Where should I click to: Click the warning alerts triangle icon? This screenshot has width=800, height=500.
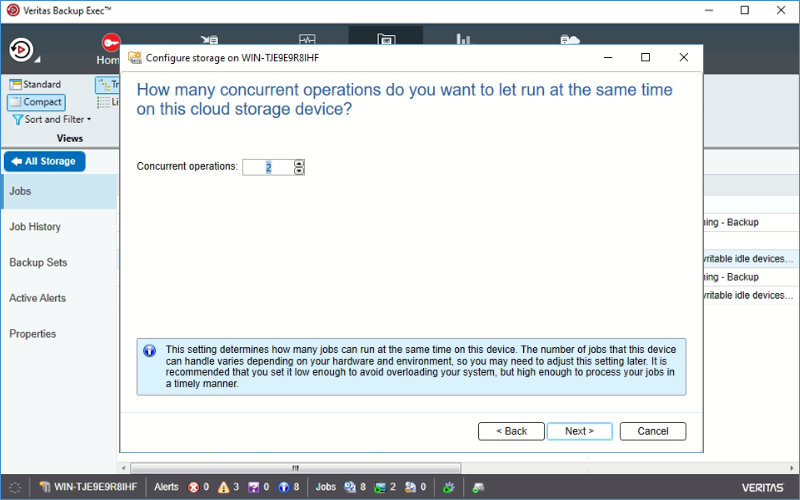point(223,487)
